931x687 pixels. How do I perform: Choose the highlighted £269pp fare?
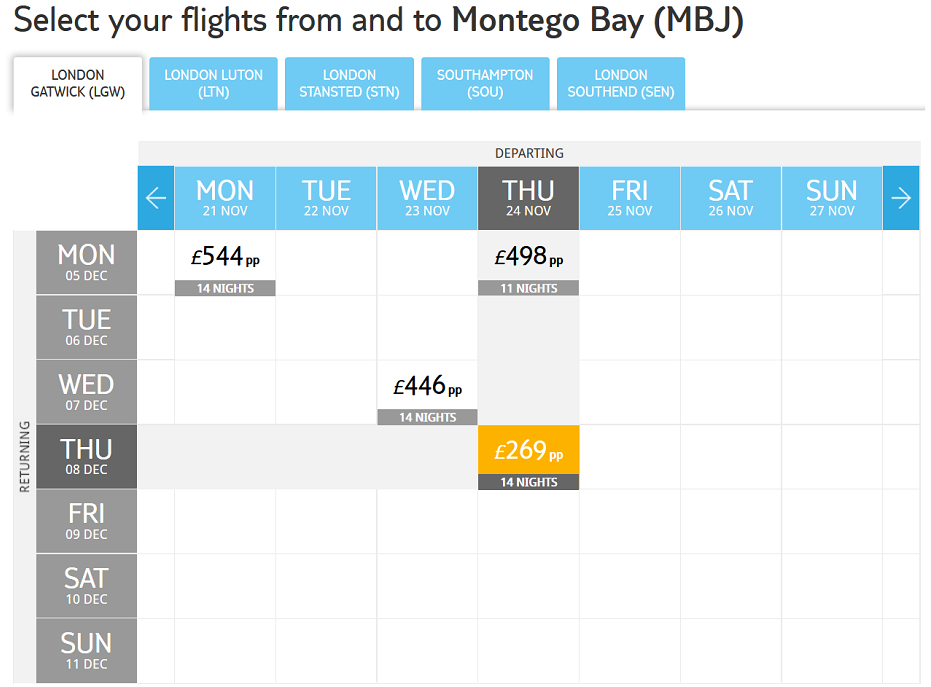528,457
